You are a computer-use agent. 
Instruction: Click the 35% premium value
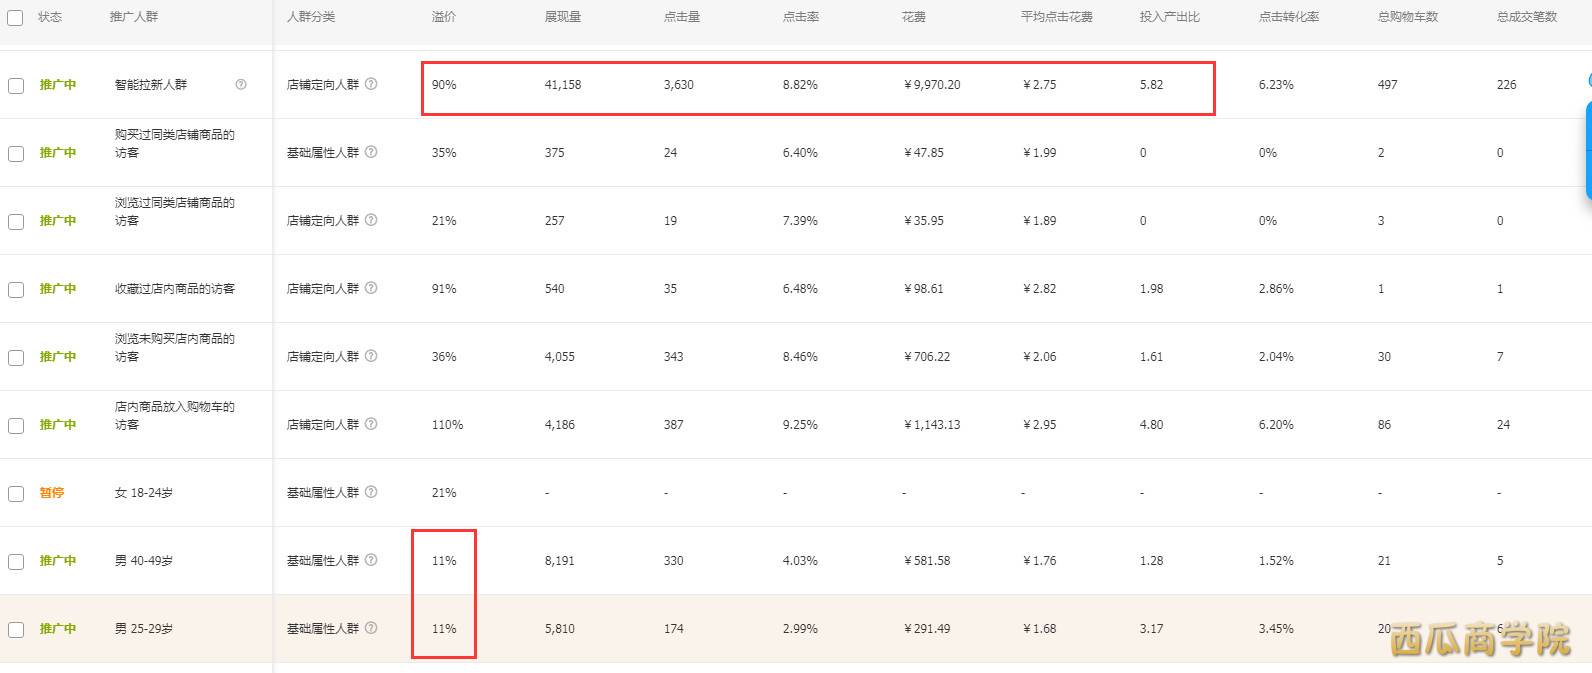point(444,153)
